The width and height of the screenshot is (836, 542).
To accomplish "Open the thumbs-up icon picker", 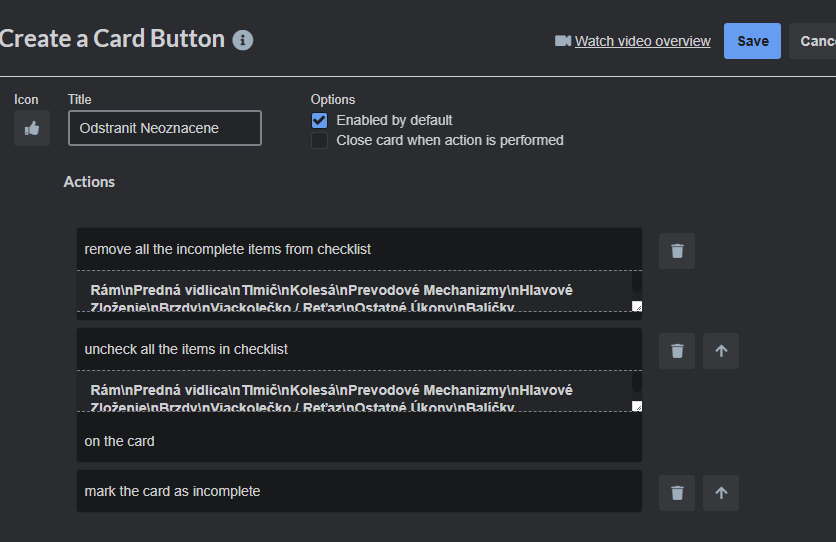I will point(32,128).
